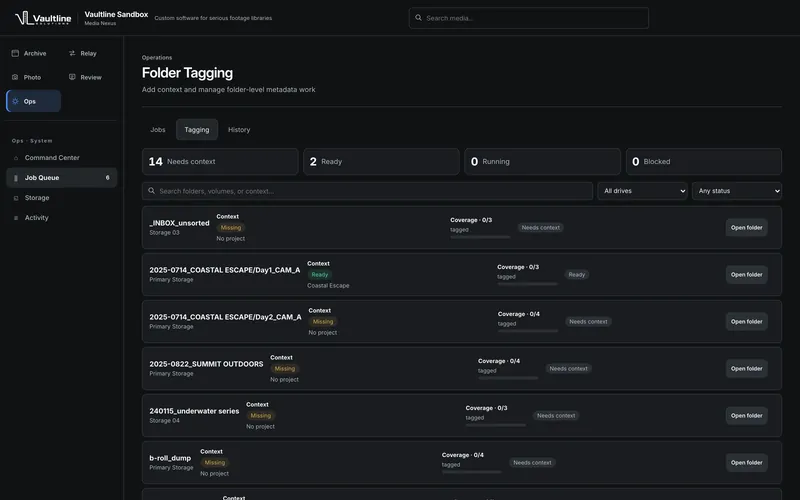Click the 0 Running summary card
Image resolution: width=800 pixels, height=500 pixels.
click(x=542, y=162)
